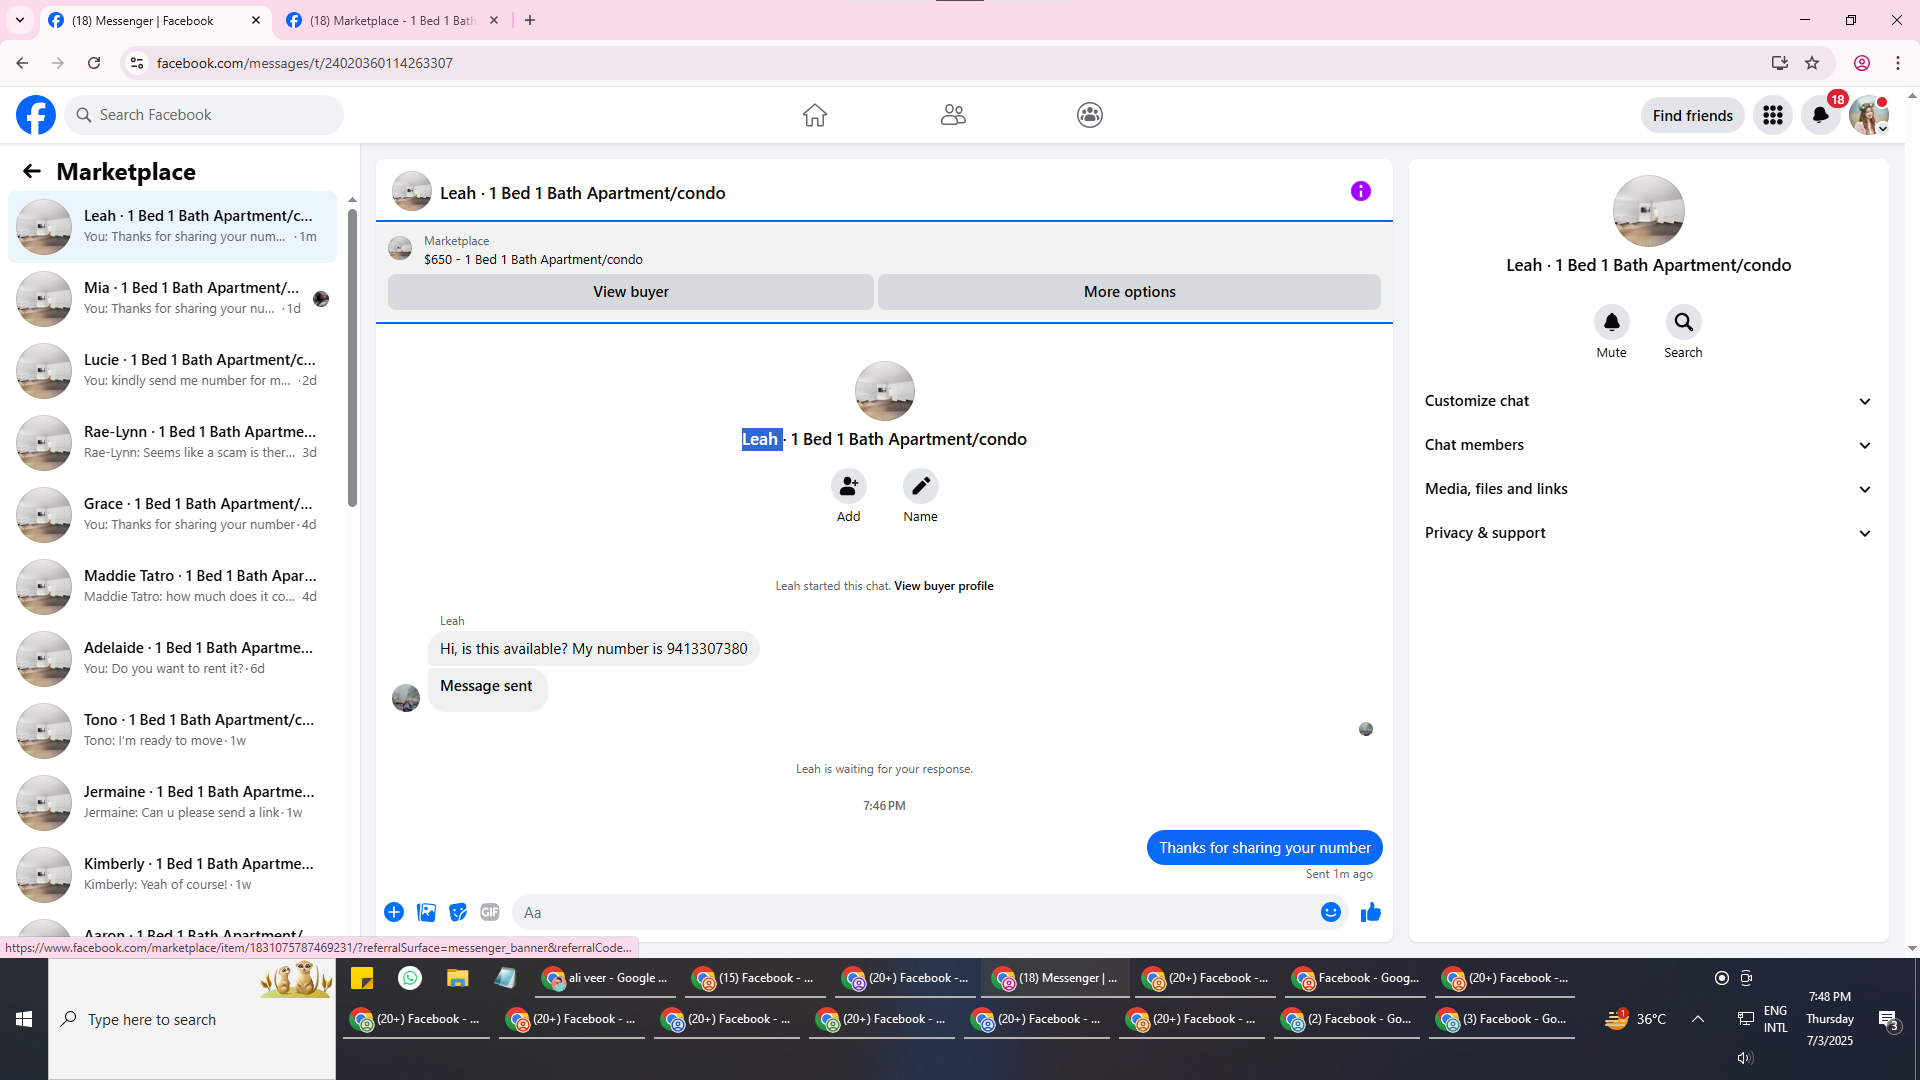Open conversation information purple icon
This screenshot has height=1080, width=1920.
tap(1360, 191)
